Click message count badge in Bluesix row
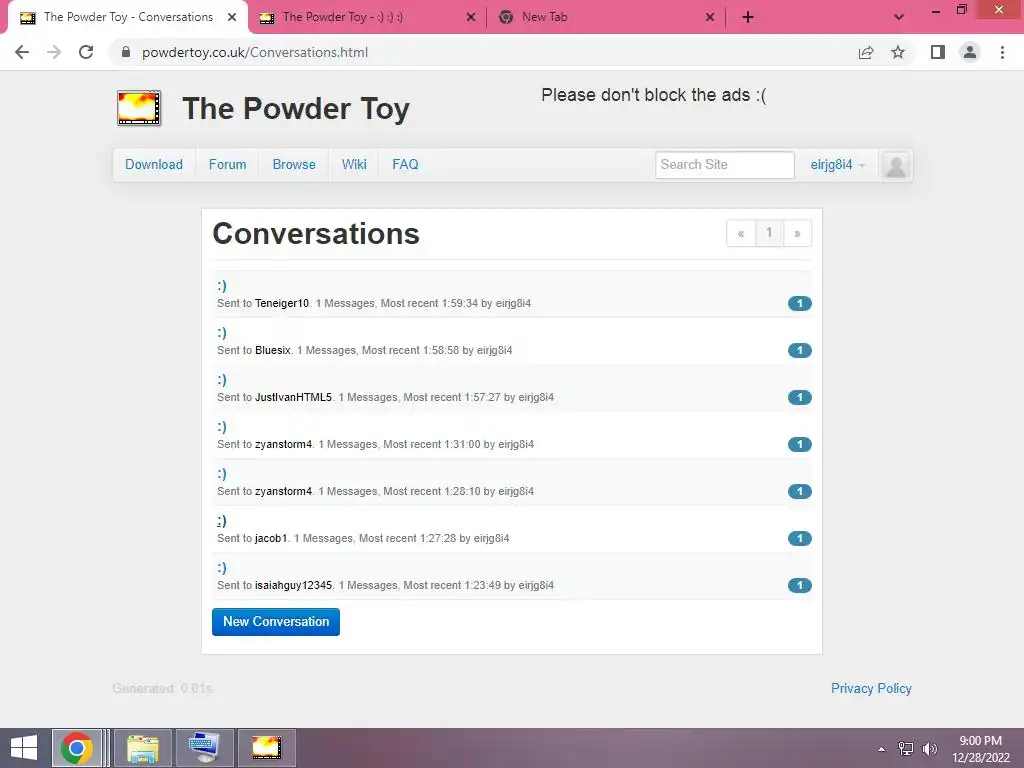The height and width of the screenshot is (768, 1024). [799, 350]
